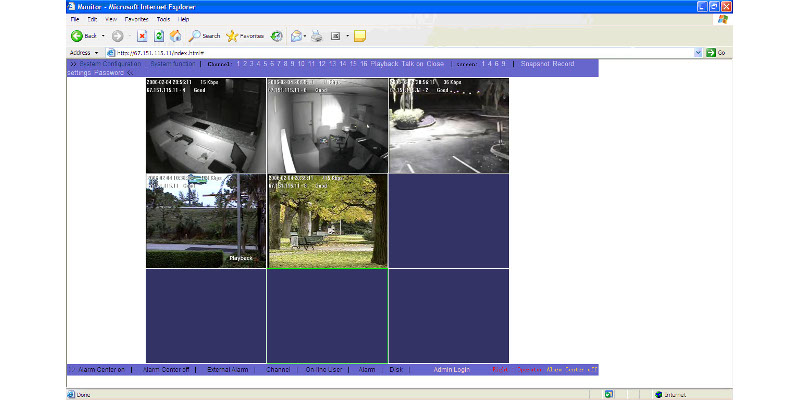Click the yellow note toolbar icon
This screenshot has height=400, width=800.
click(x=360, y=36)
